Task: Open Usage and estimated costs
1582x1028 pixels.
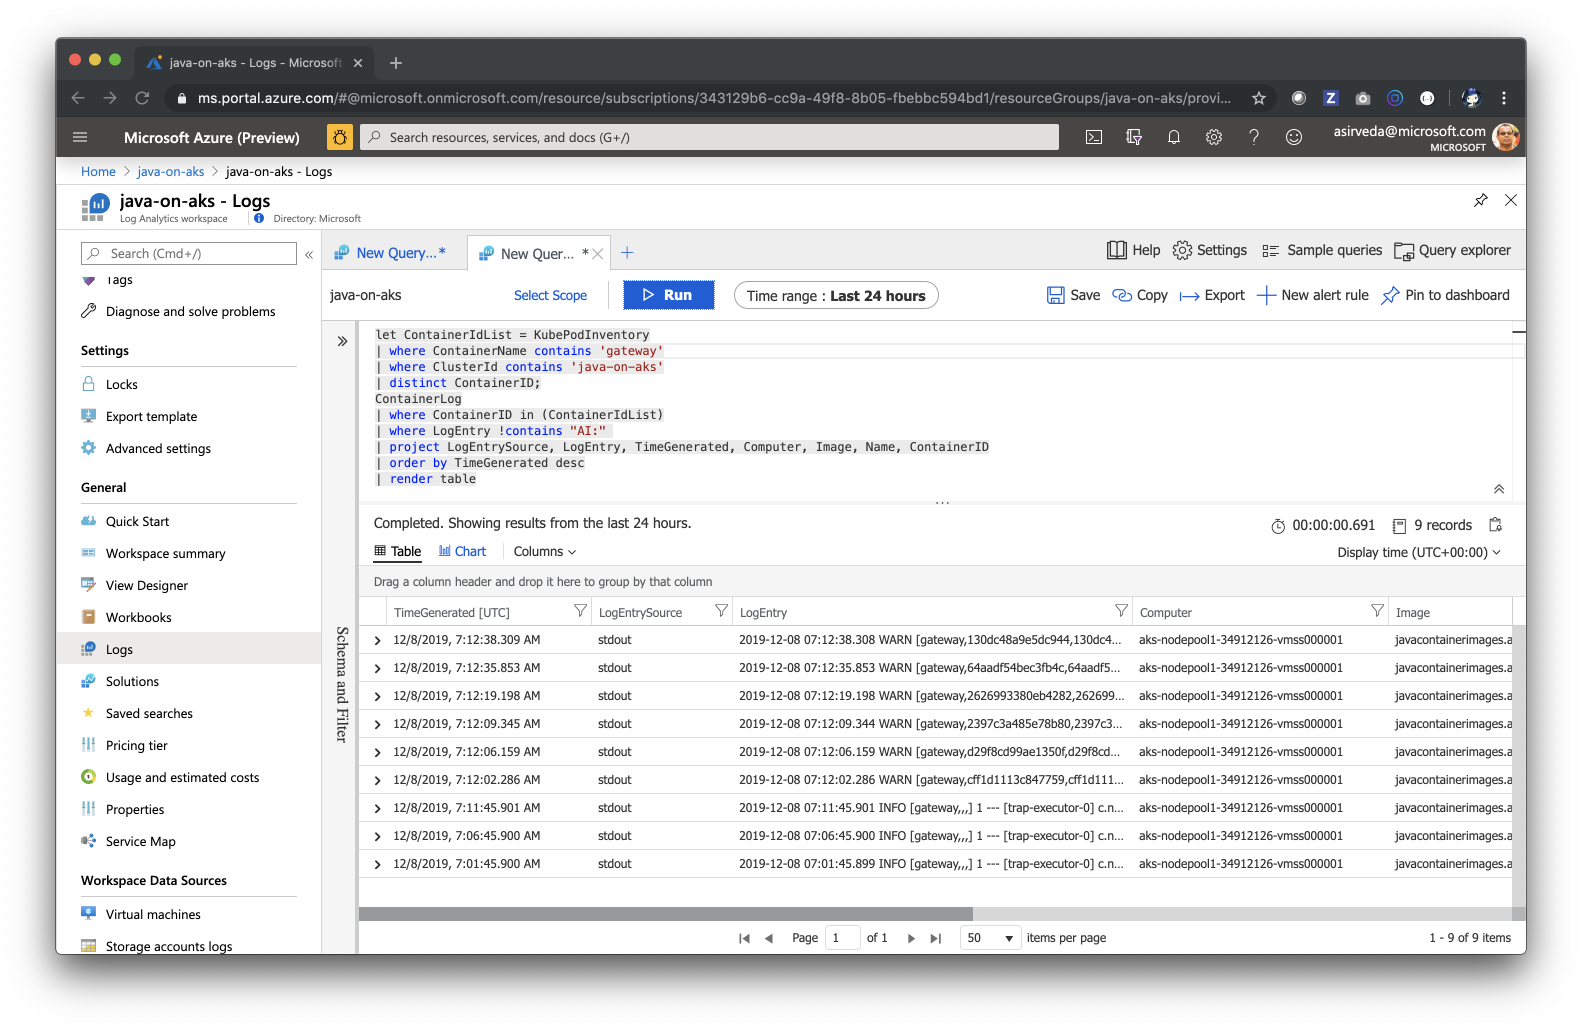Action: pyautogui.click(x=182, y=777)
